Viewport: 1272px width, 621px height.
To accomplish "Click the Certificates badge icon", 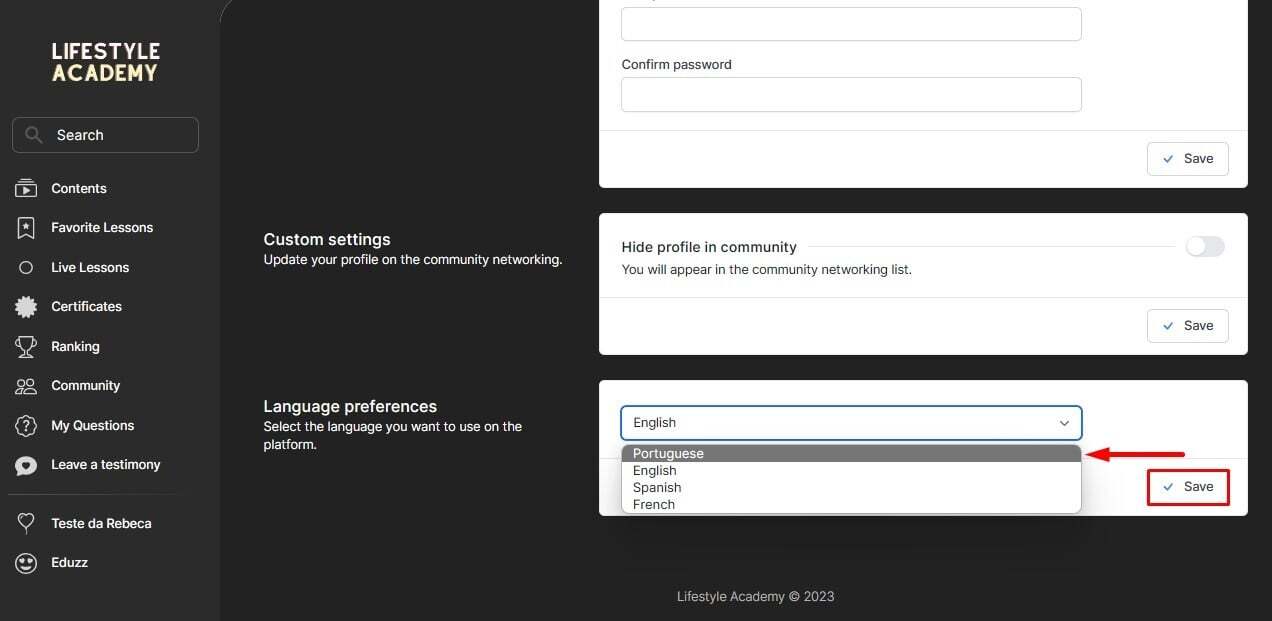I will coord(26,307).
